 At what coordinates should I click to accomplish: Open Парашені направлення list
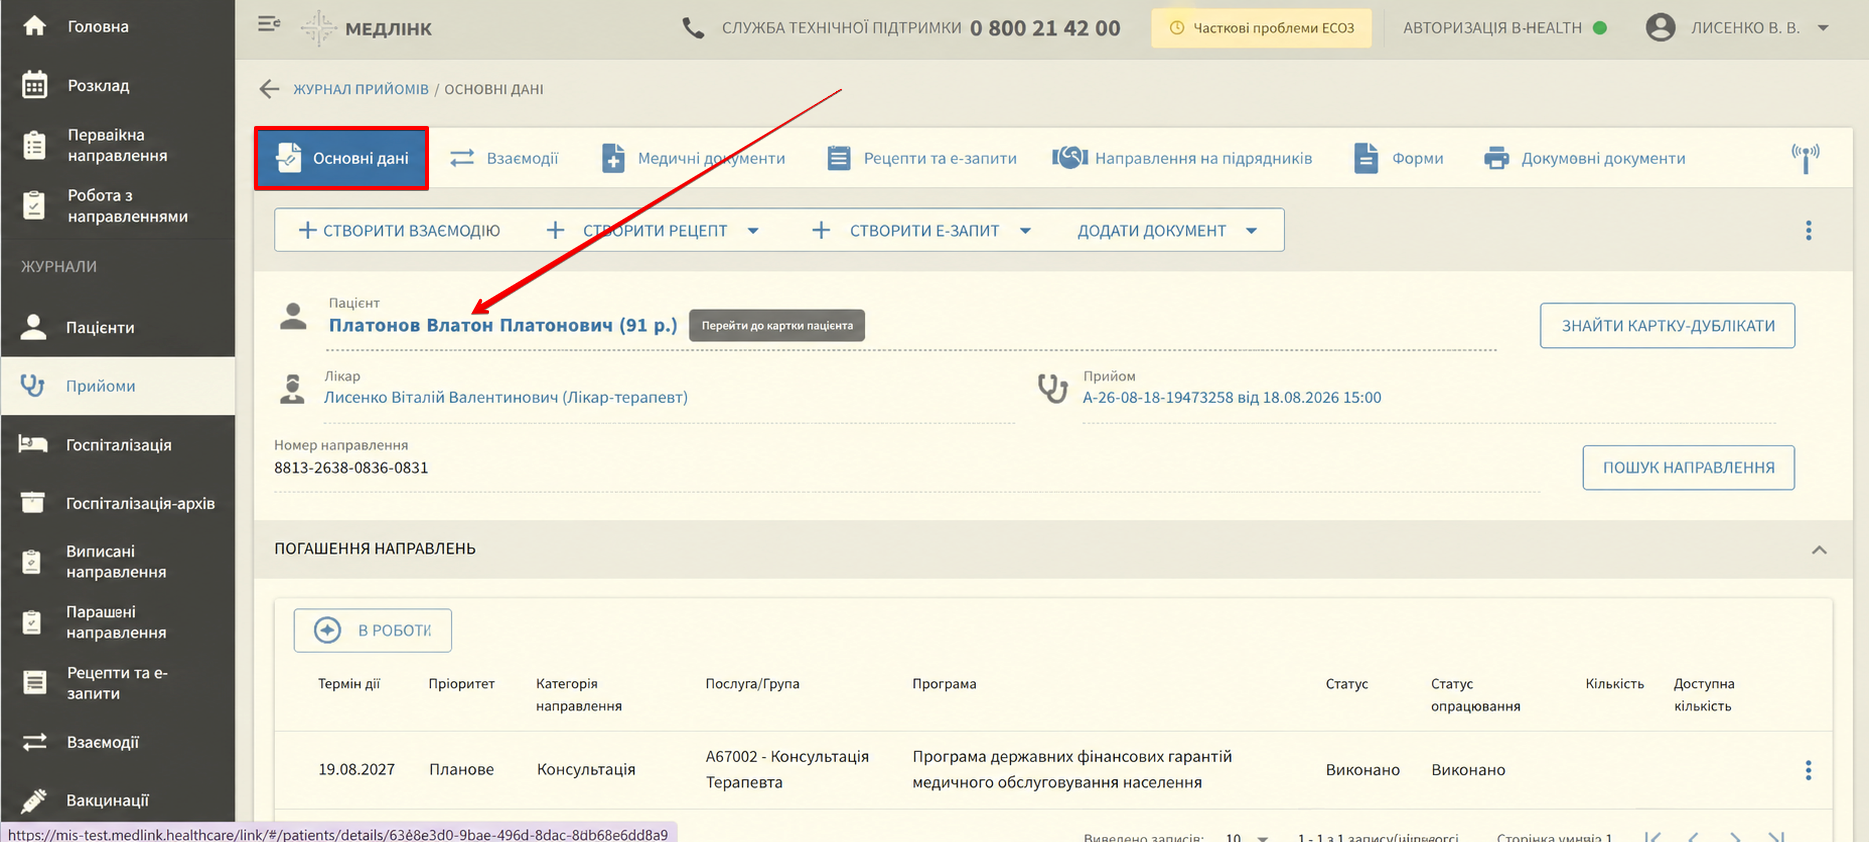pyautogui.click(x=116, y=622)
